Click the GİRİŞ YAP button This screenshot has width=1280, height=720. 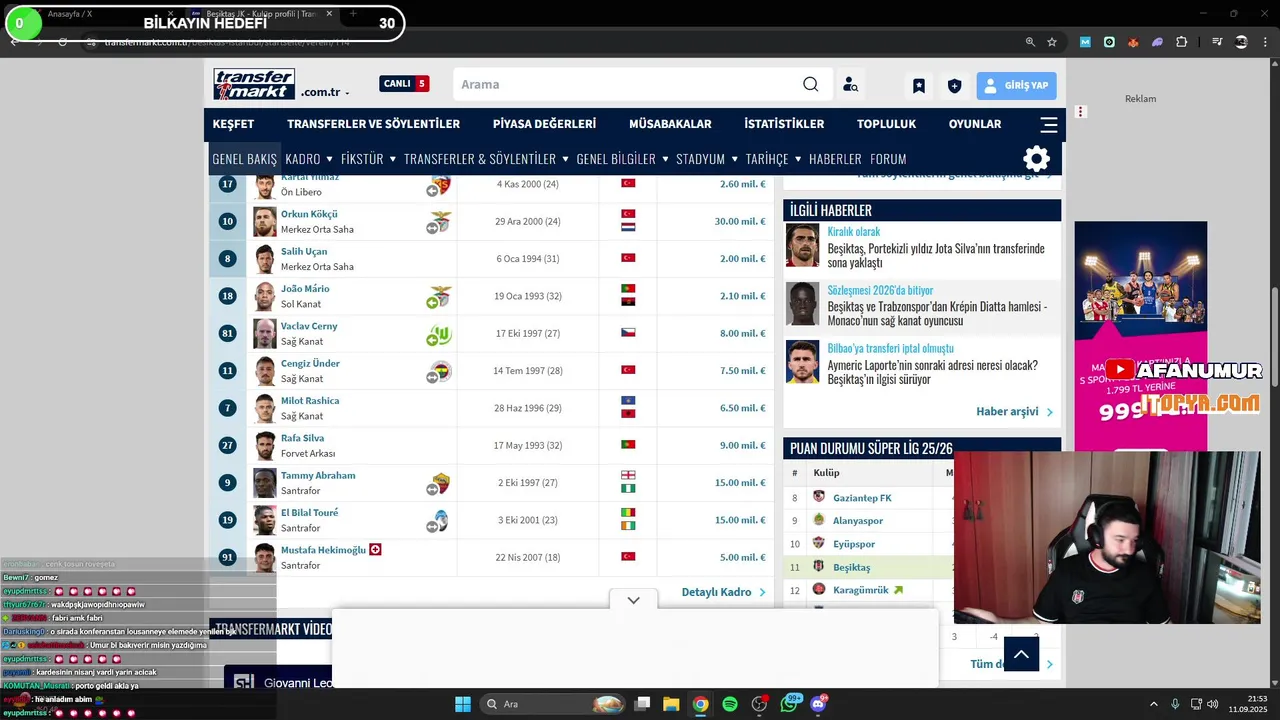click(1016, 86)
